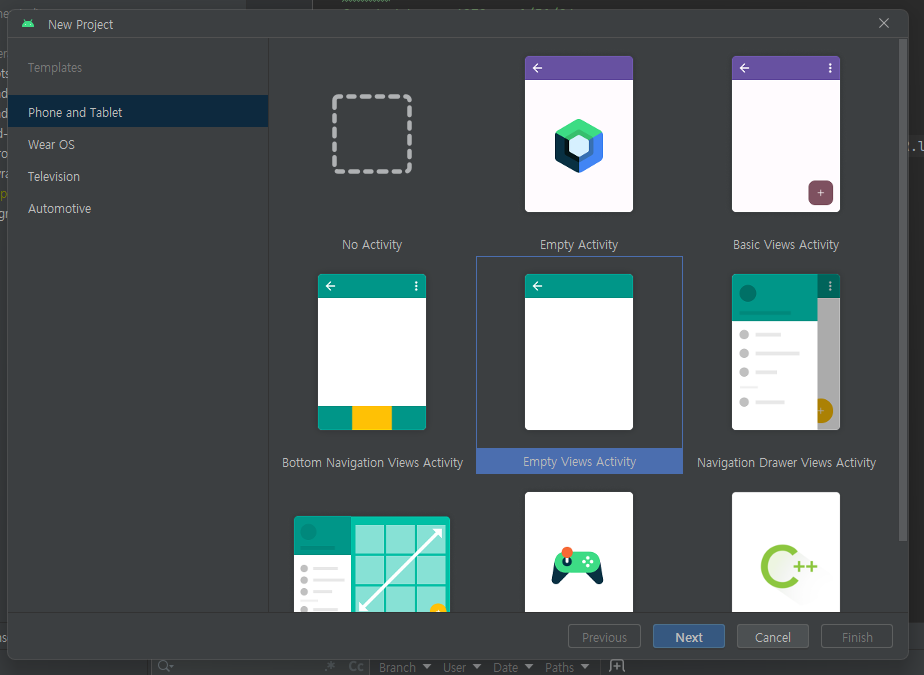Click the template list vertical scrollbar
The height and width of the screenshot is (675, 924).
pos(903,289)
